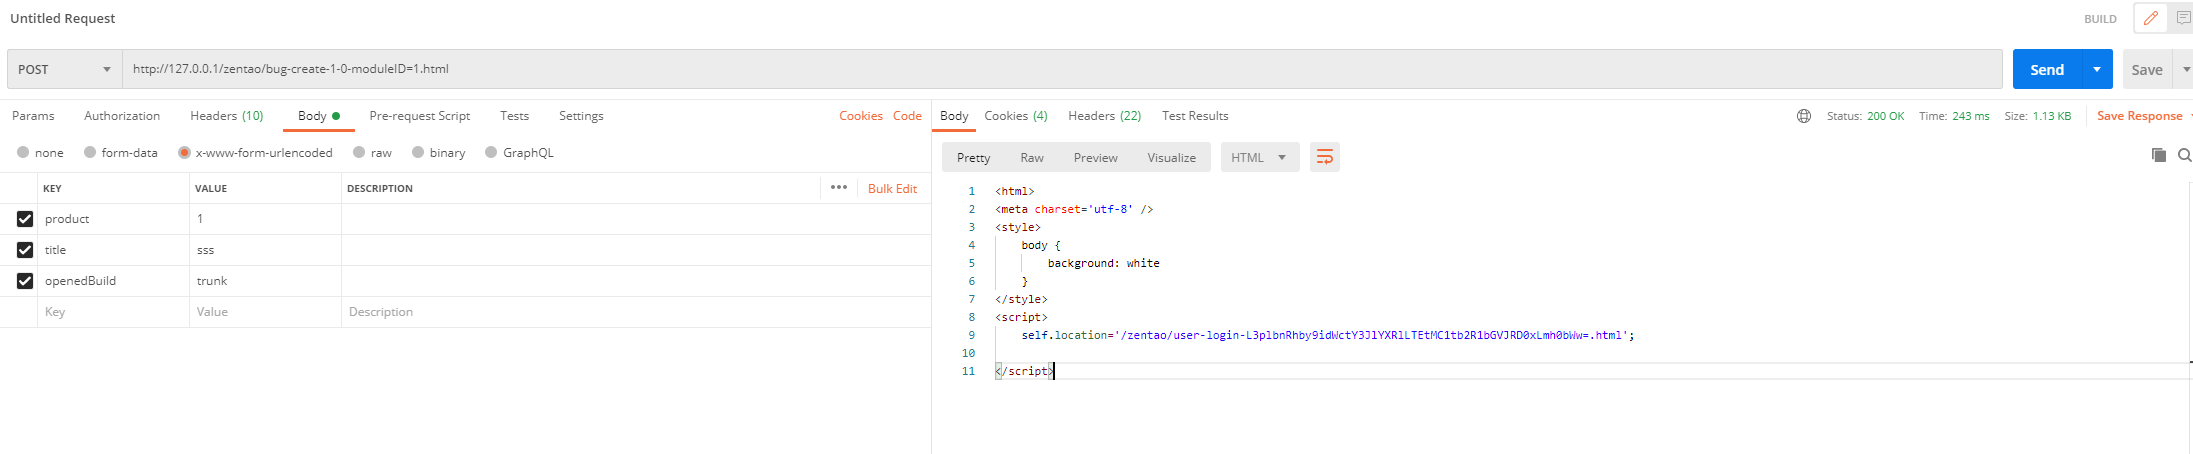Open the response Headers (22) tab
2193x454 pixels.
[1104, 116]
